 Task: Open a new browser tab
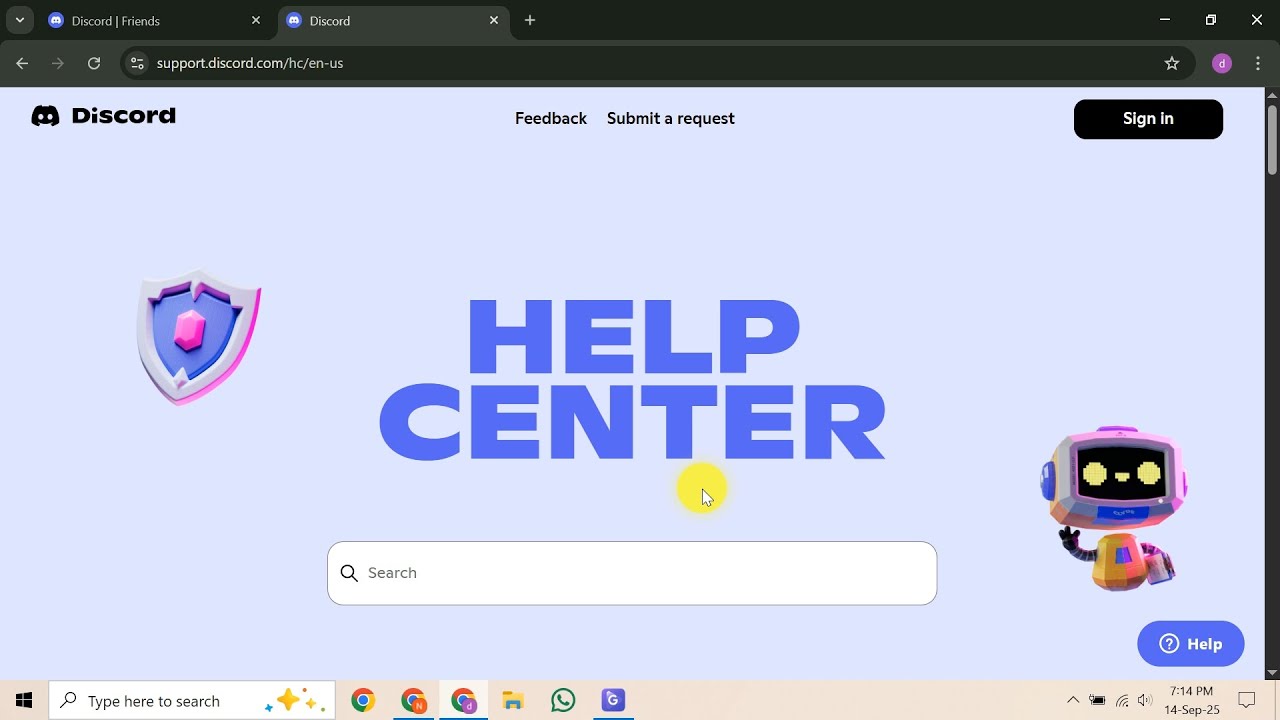530,20
